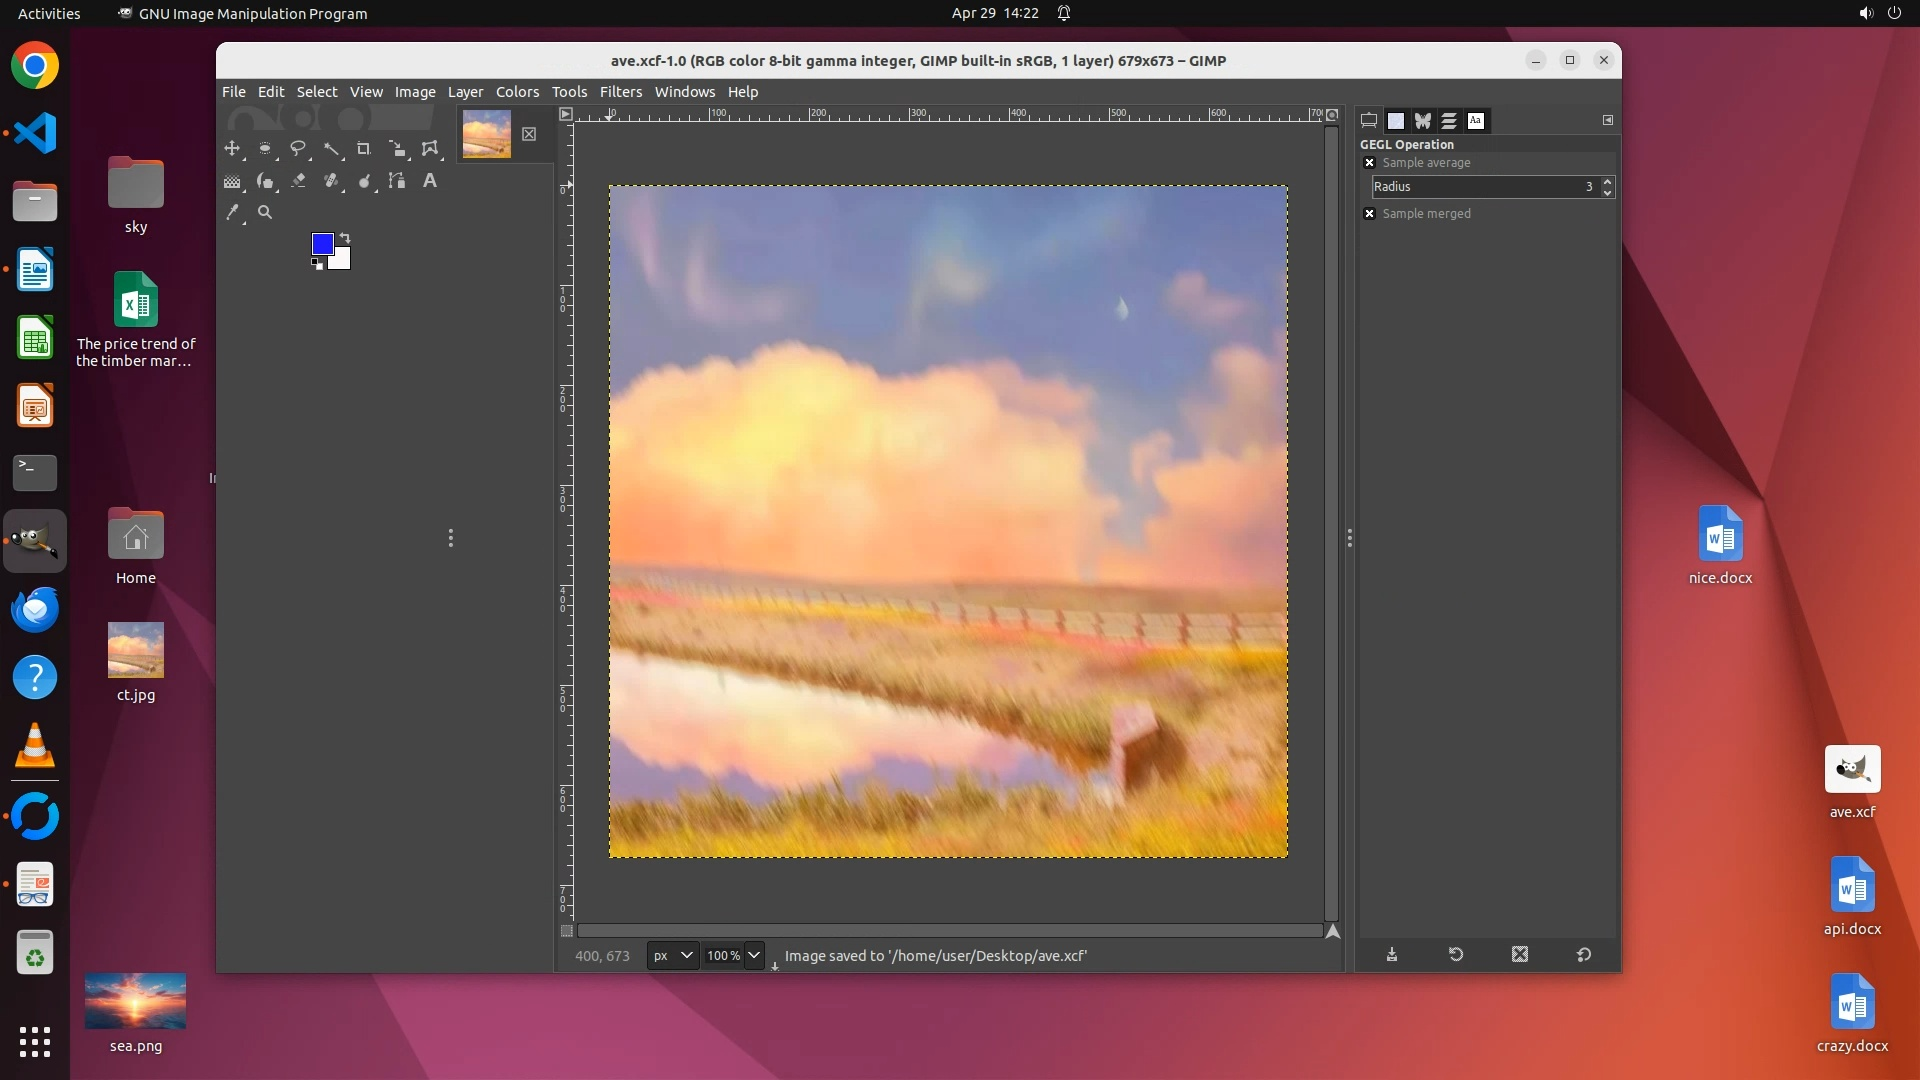Select the Text tool
The width and height of the screenshot is (1920, 1080).
click(430, 181)
